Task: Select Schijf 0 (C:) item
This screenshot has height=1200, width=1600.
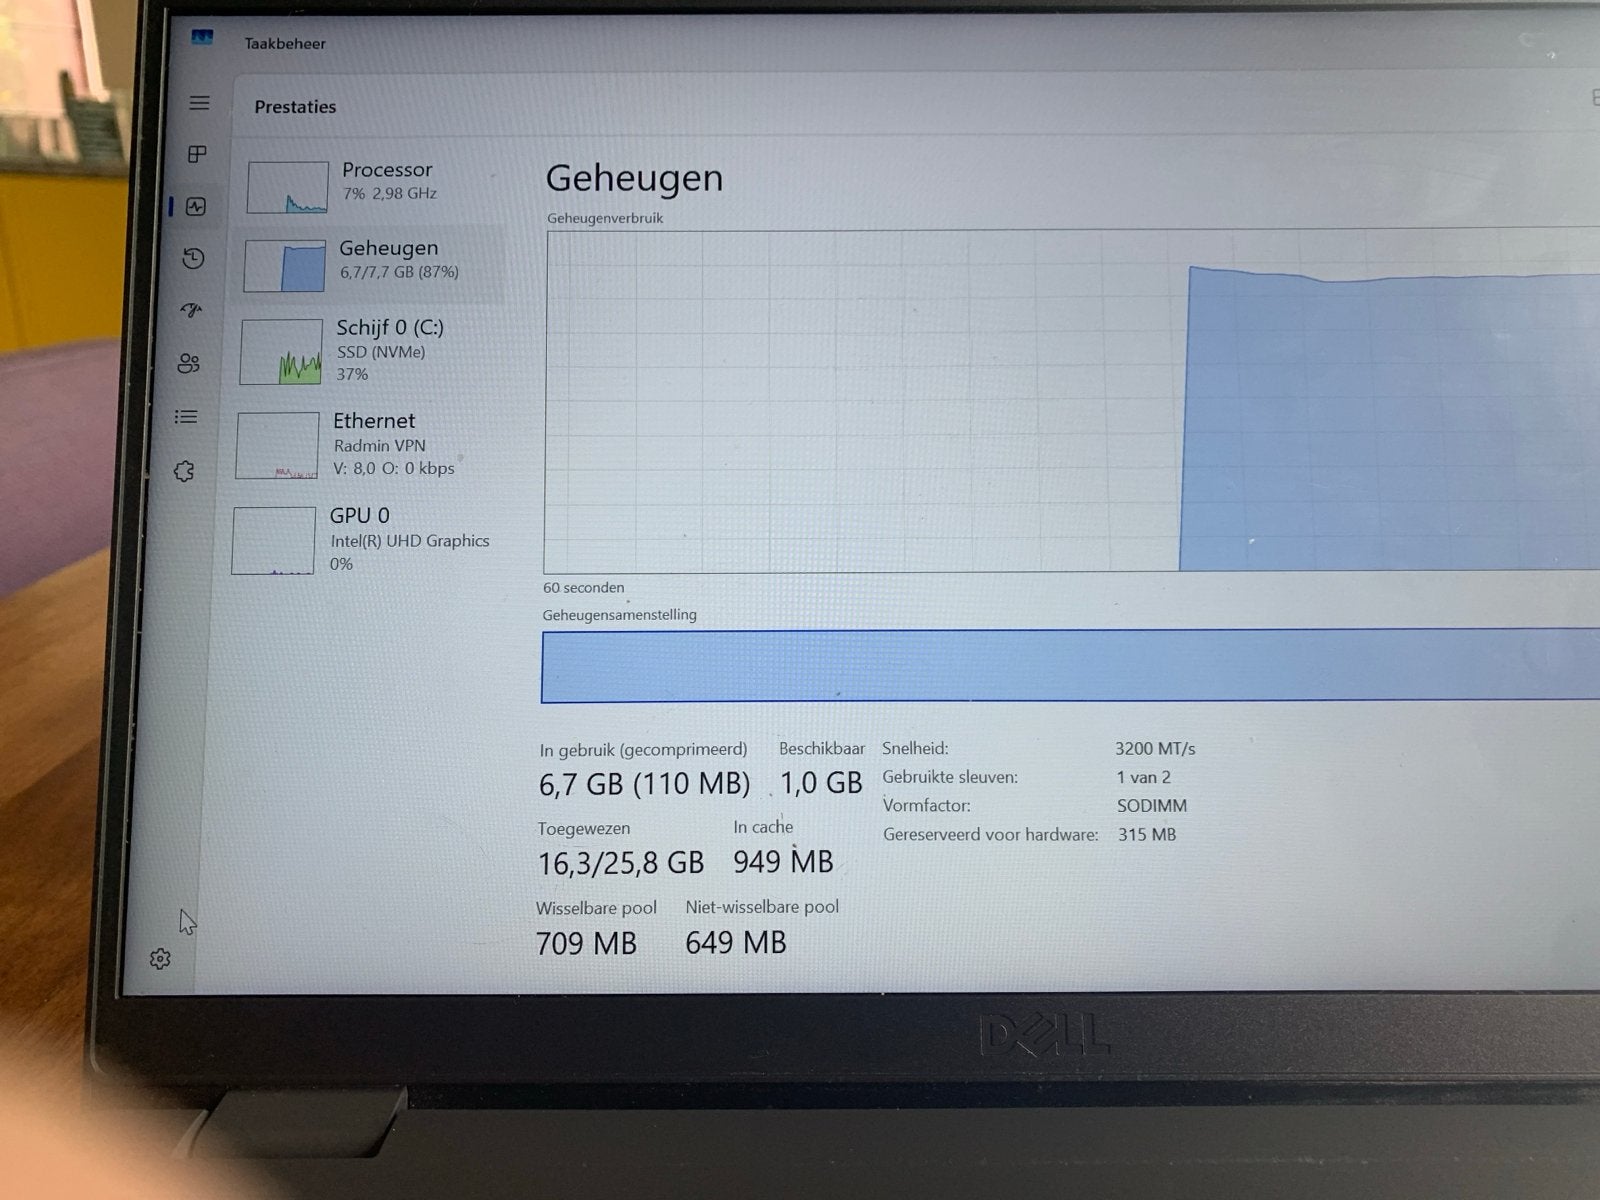Action: [368, 351]
